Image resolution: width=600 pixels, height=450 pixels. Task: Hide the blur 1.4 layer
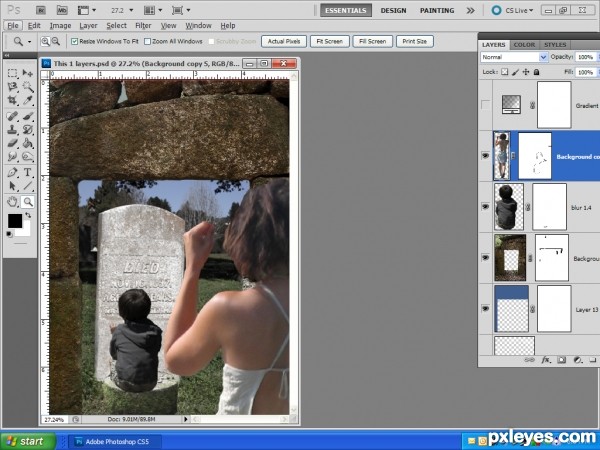tap(486, 207)
